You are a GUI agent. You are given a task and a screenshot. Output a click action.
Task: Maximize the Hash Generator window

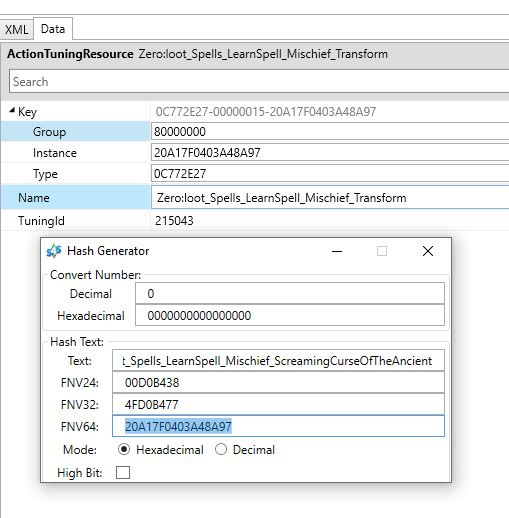click(382, 251)
